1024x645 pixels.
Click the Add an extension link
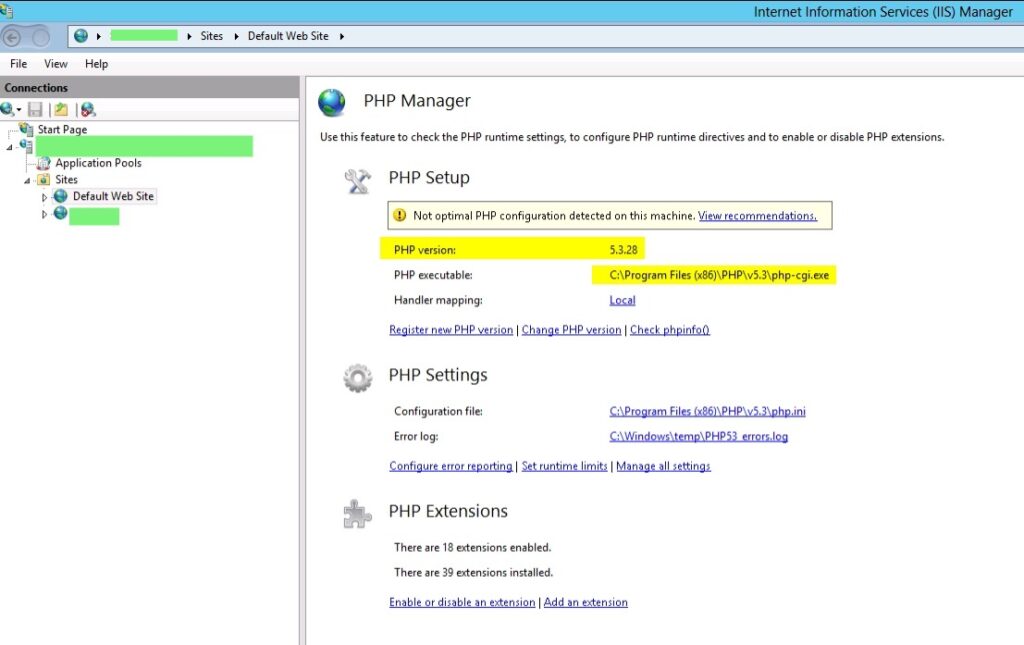586,602
